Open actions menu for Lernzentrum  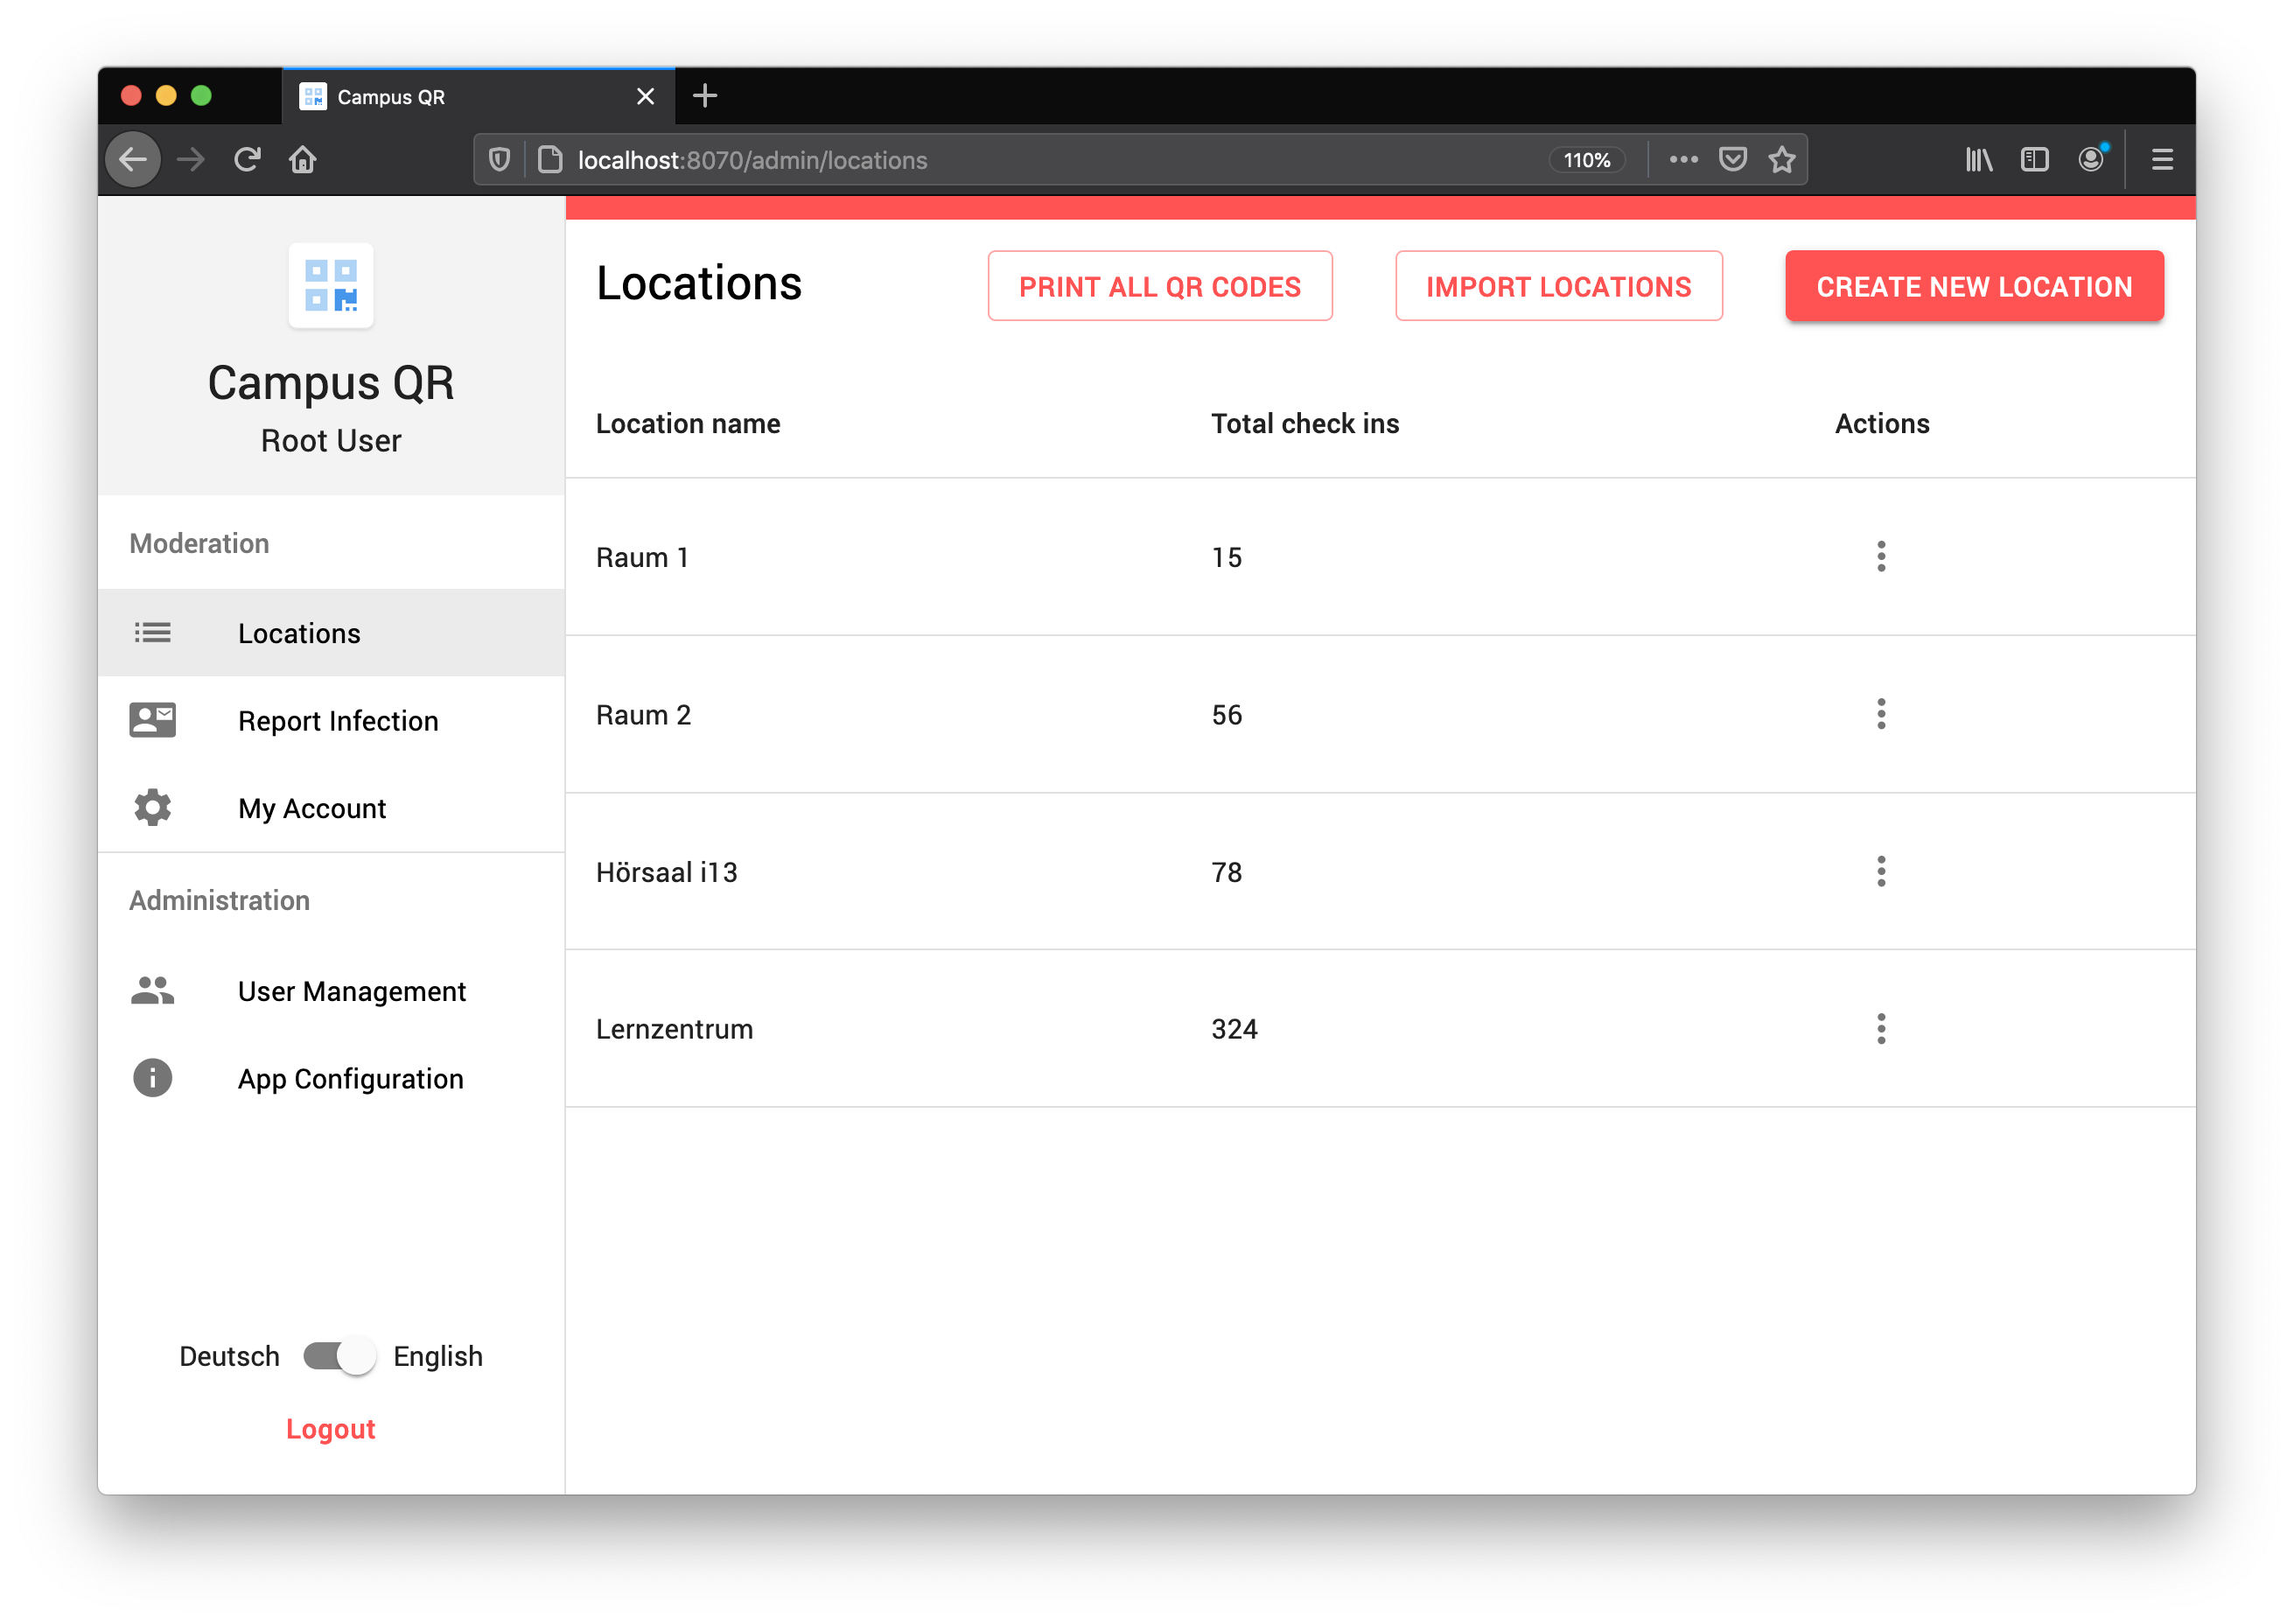pos(1881,1029)
